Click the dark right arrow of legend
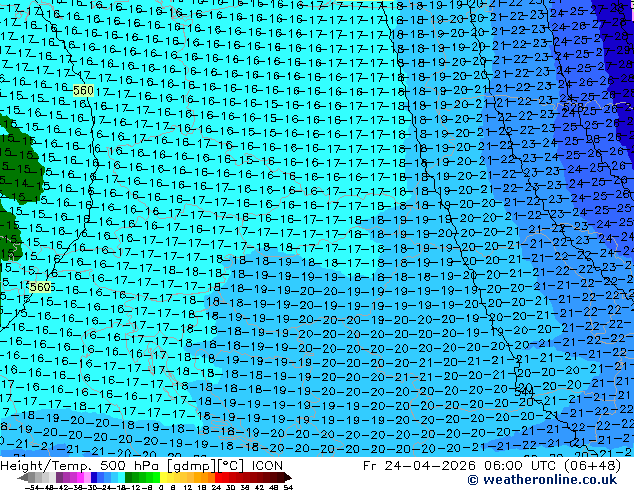 click(x=288, y=477)
